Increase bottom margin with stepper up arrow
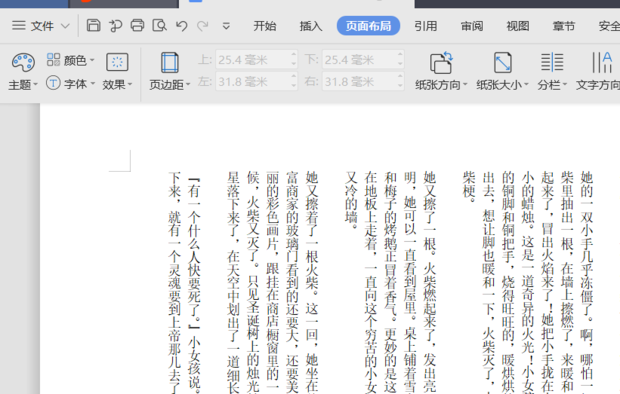The height and width of the screenshot is (394, 620). [401, 55]
